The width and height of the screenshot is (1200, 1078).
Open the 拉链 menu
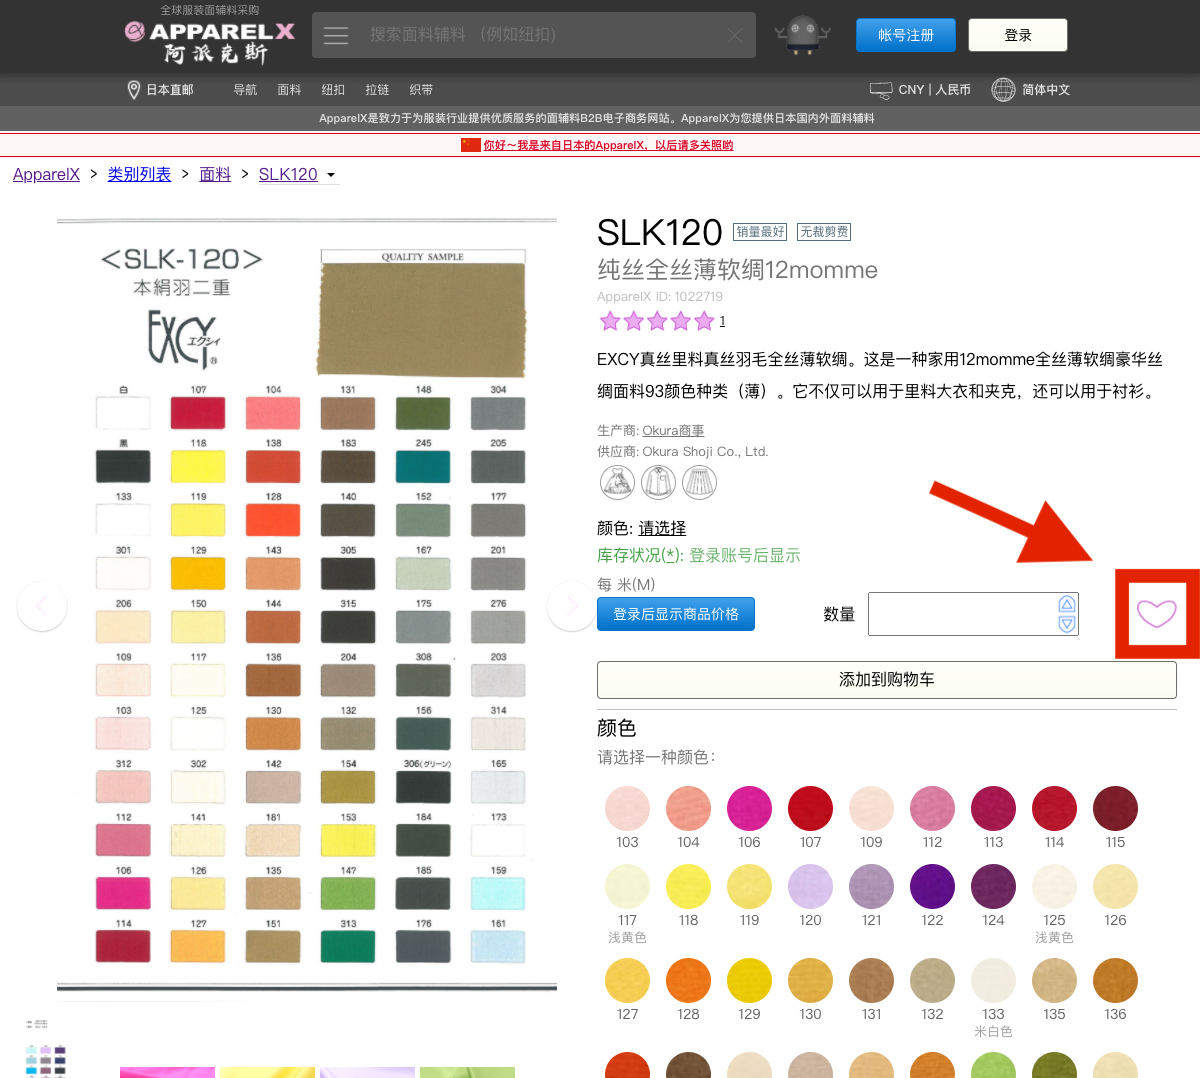pyautogui.click(x=377, y=90)
